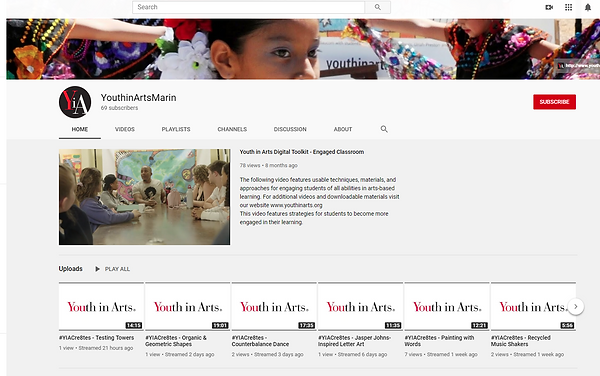
Task: Open the Engaged Classroom featured video title
Action: 302,152
